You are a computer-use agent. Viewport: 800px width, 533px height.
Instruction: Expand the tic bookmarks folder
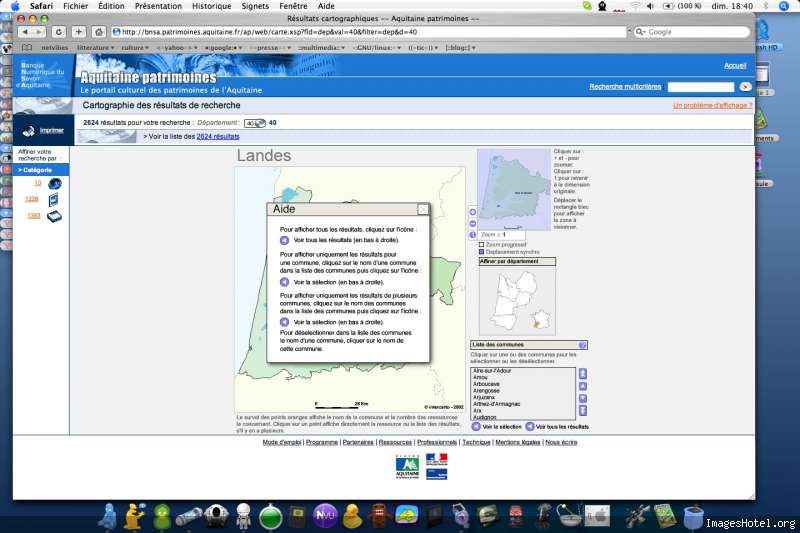point(423,47)
